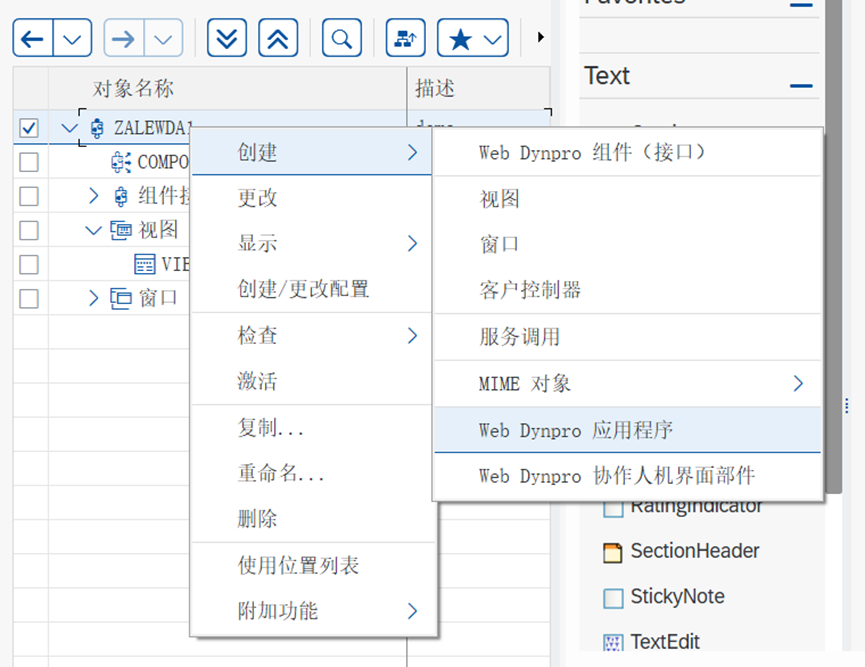Click the TextEdit element icon
The image size is (865, 667).
coord(612,643)
